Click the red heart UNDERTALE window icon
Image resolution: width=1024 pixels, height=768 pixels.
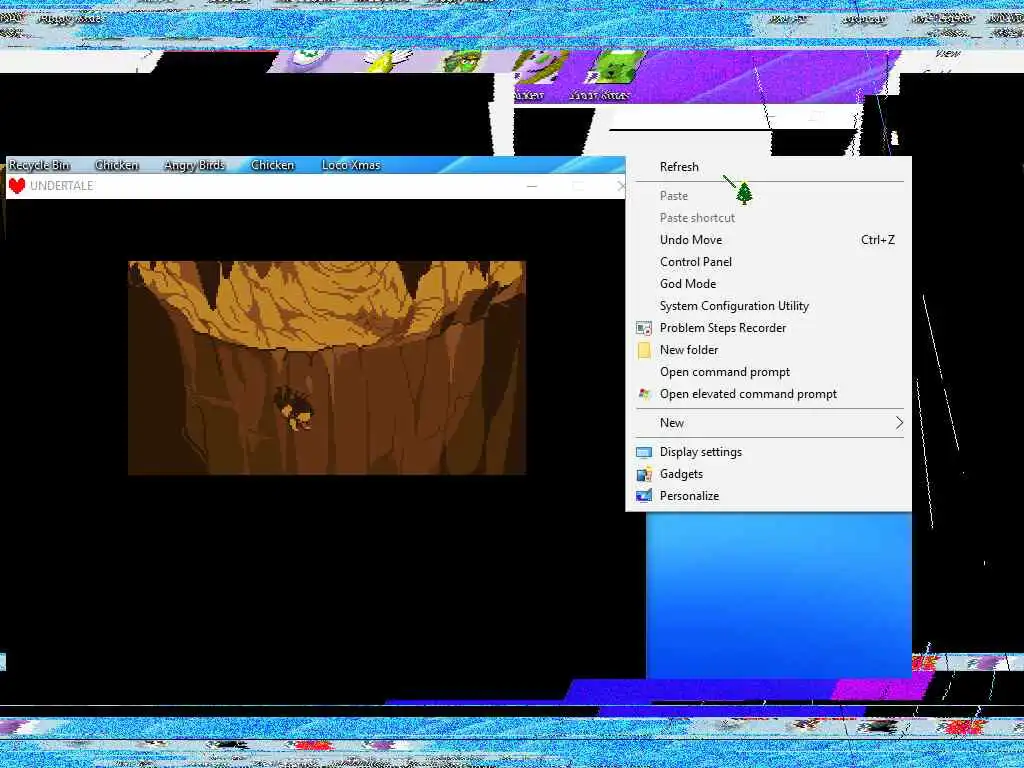click(17, 186)
